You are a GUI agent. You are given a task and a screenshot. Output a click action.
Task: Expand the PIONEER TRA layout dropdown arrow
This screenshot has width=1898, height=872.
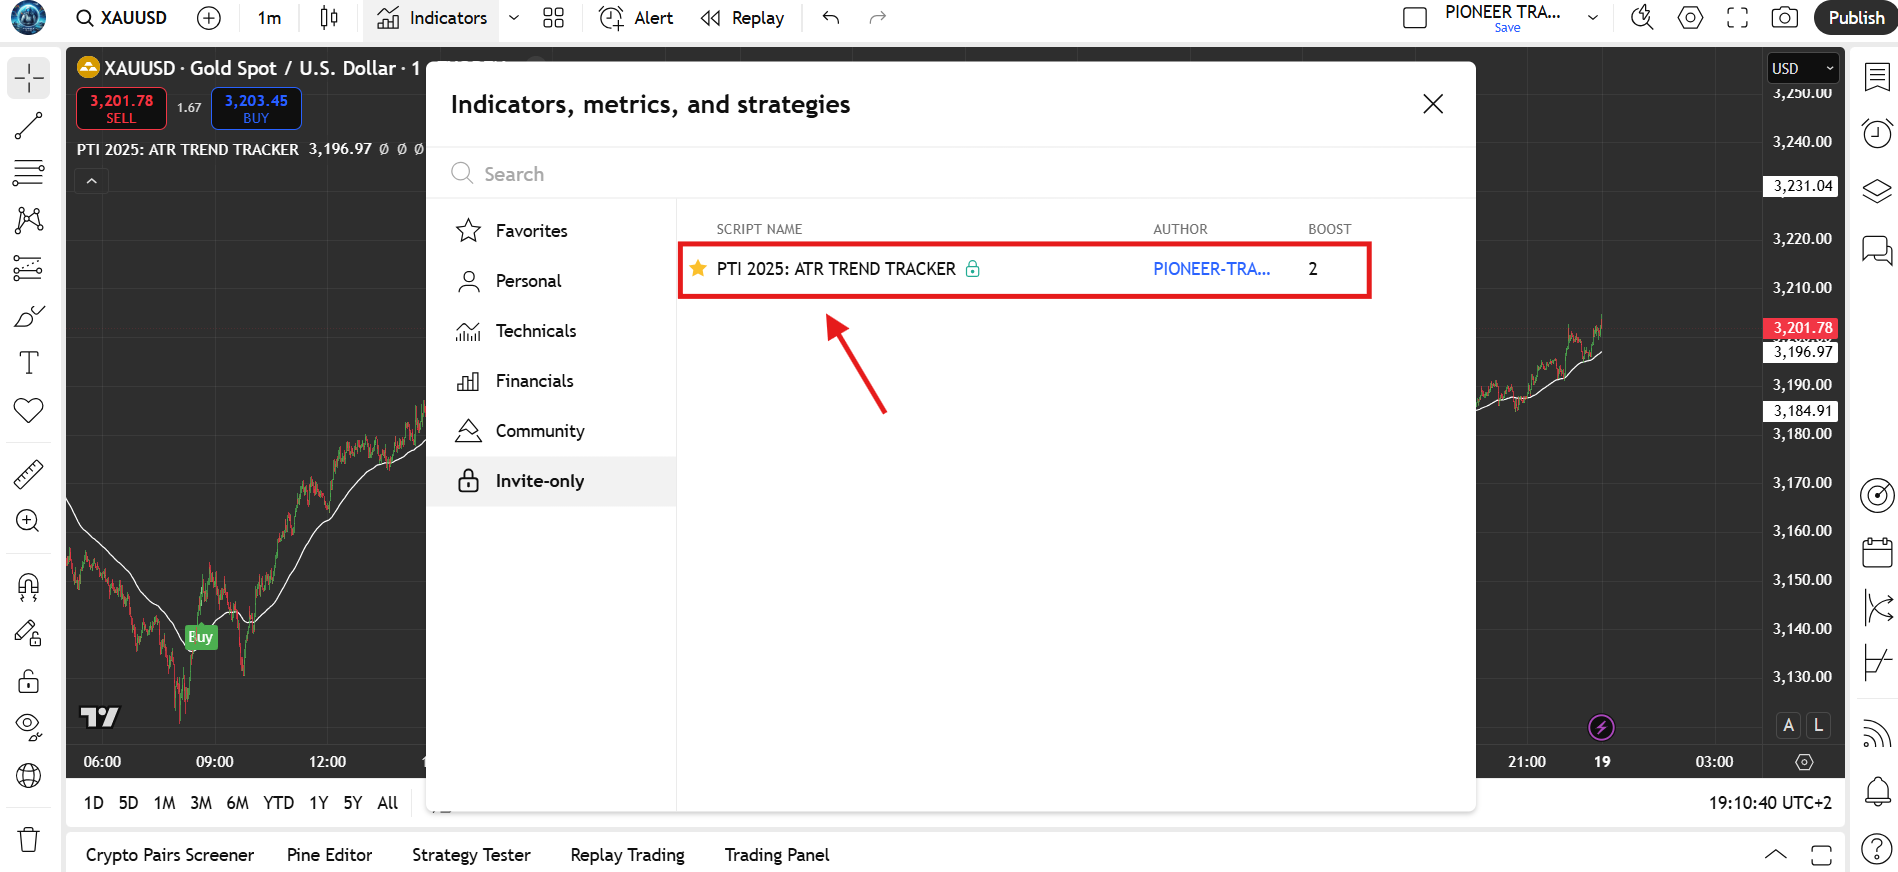pos(1593,18)
